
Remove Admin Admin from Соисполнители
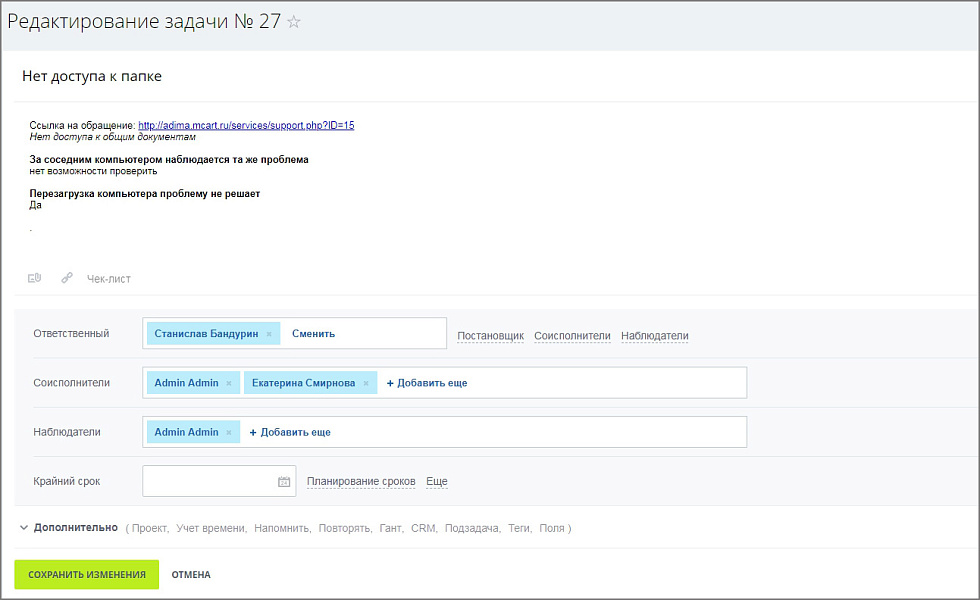pyautogui.click(x=229, y=383)
